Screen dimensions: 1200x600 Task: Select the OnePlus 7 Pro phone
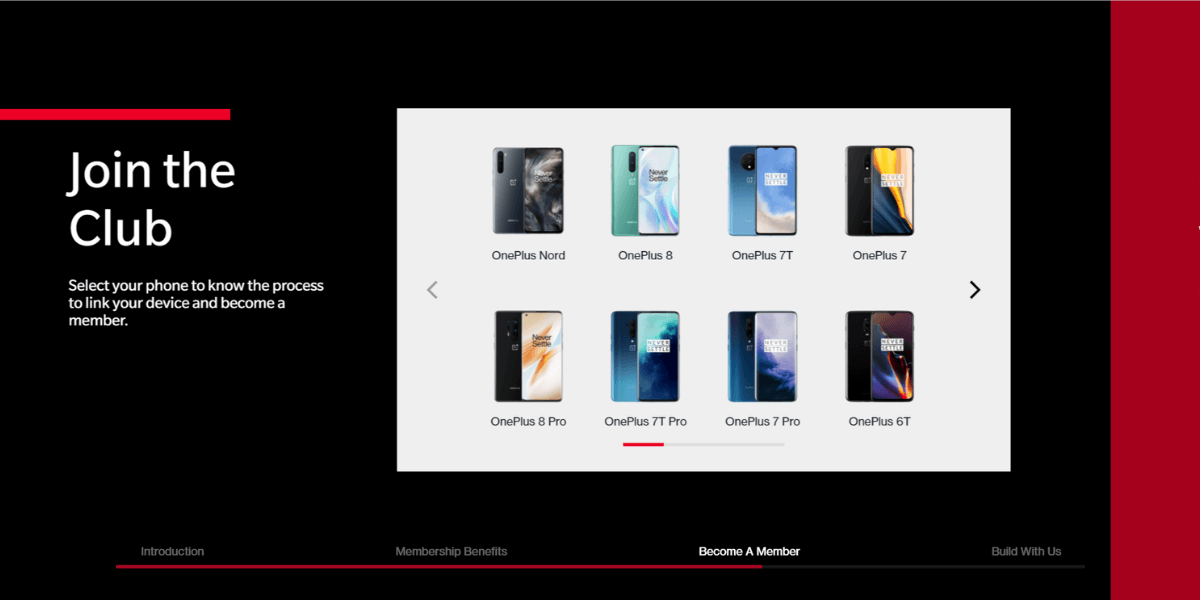click(762, 356)
